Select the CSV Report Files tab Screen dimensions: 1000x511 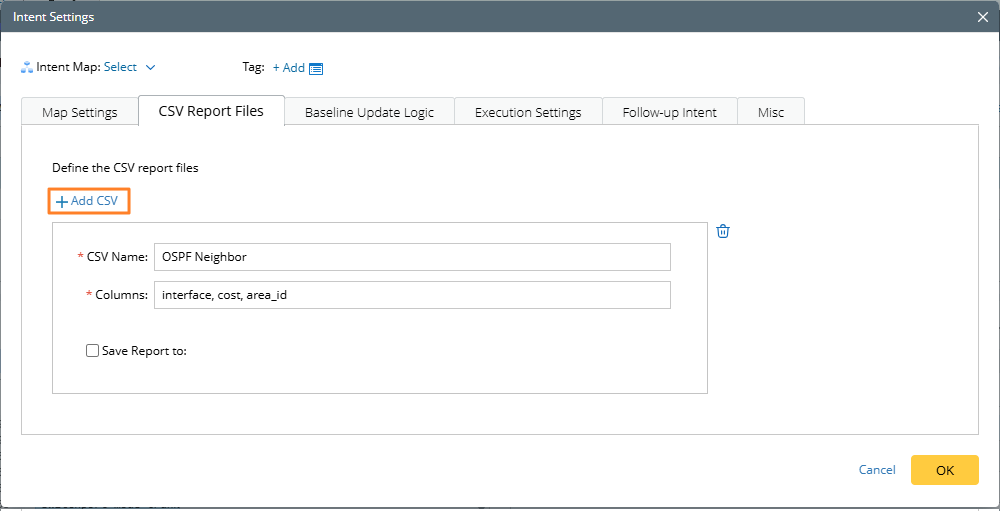211,111
